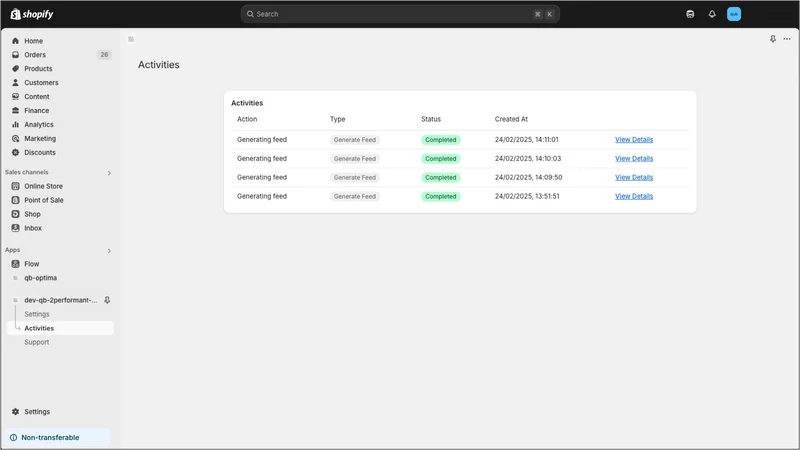Click the Completed badge in first row
Screen dimensions: 800x450
[440, 140]
